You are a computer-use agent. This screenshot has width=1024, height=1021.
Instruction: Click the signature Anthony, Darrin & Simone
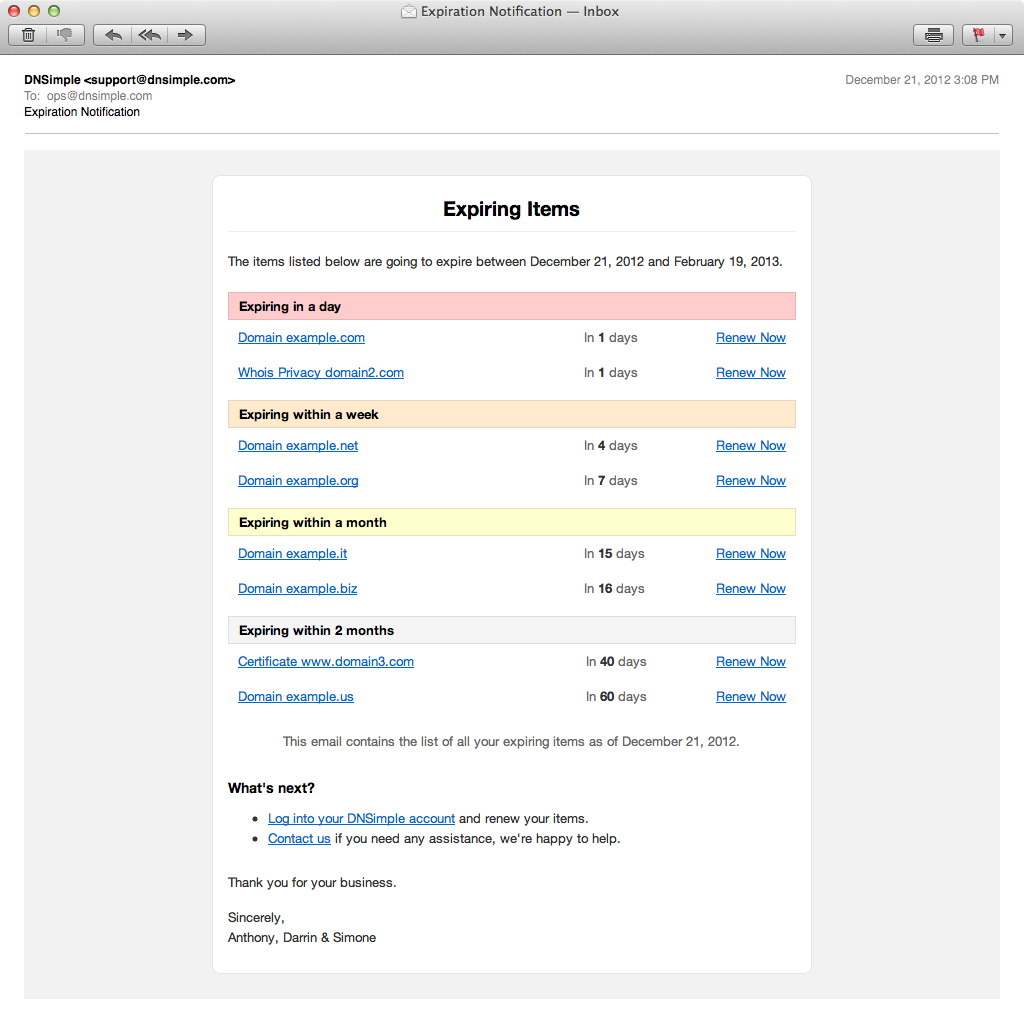[x=302, y=937]
